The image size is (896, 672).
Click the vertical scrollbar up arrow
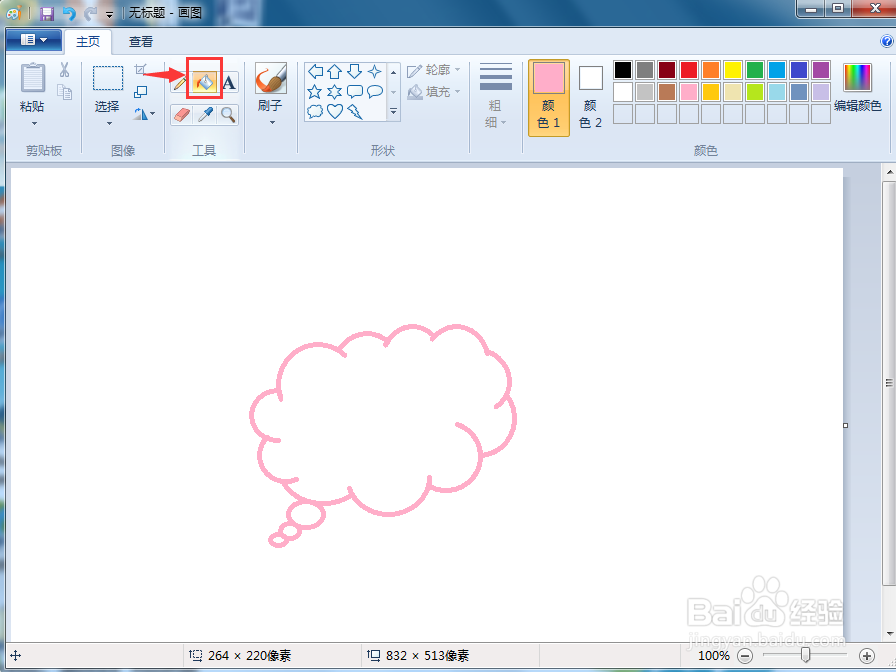889,171
